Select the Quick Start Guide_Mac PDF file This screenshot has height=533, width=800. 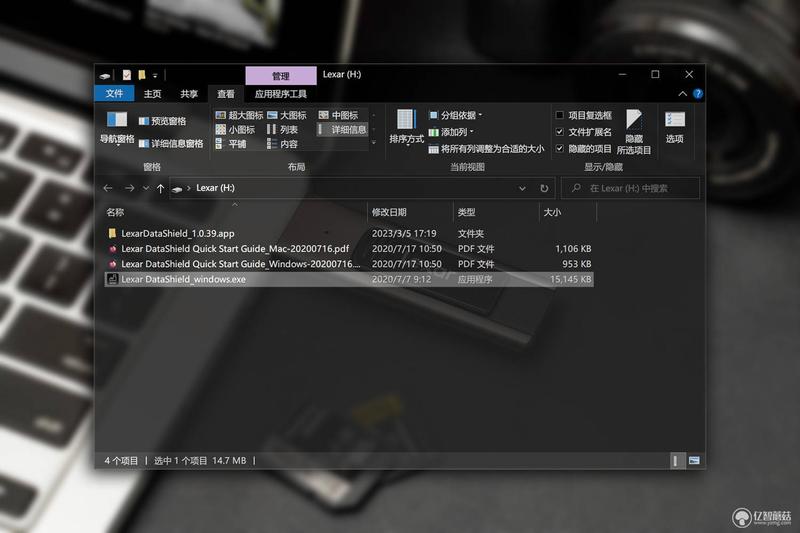[348, 249]
